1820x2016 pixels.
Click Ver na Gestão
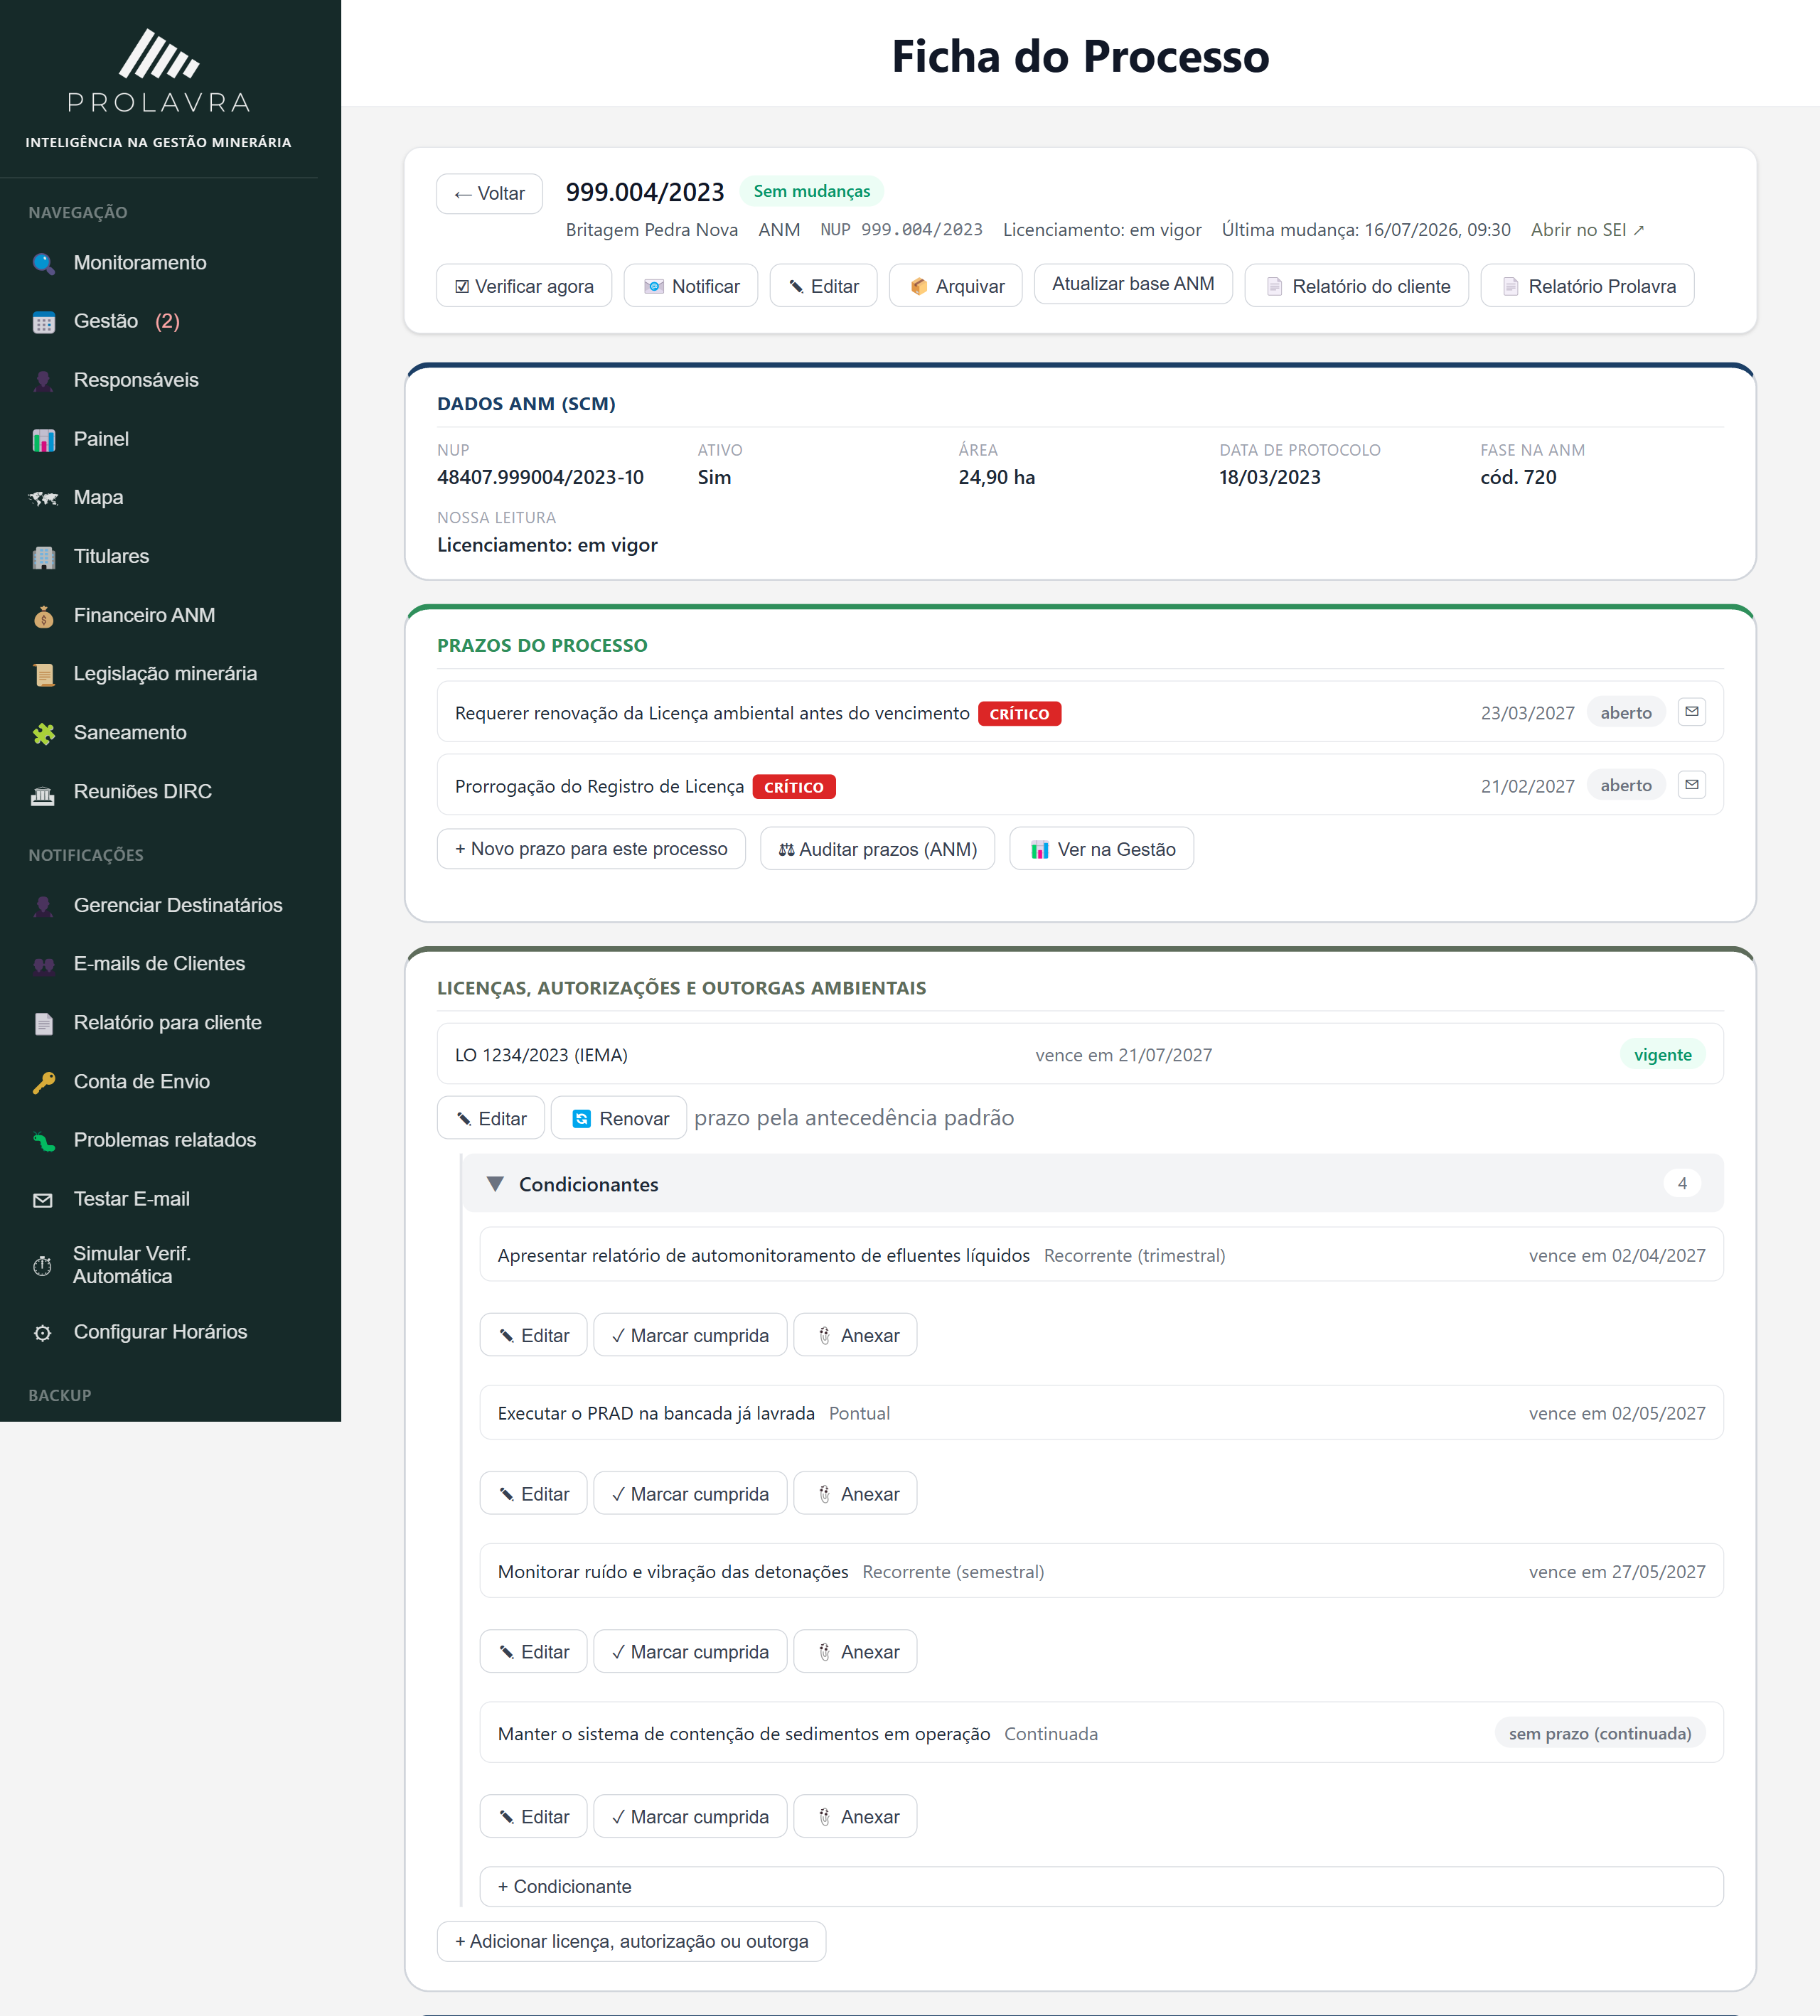[1101, 849]
